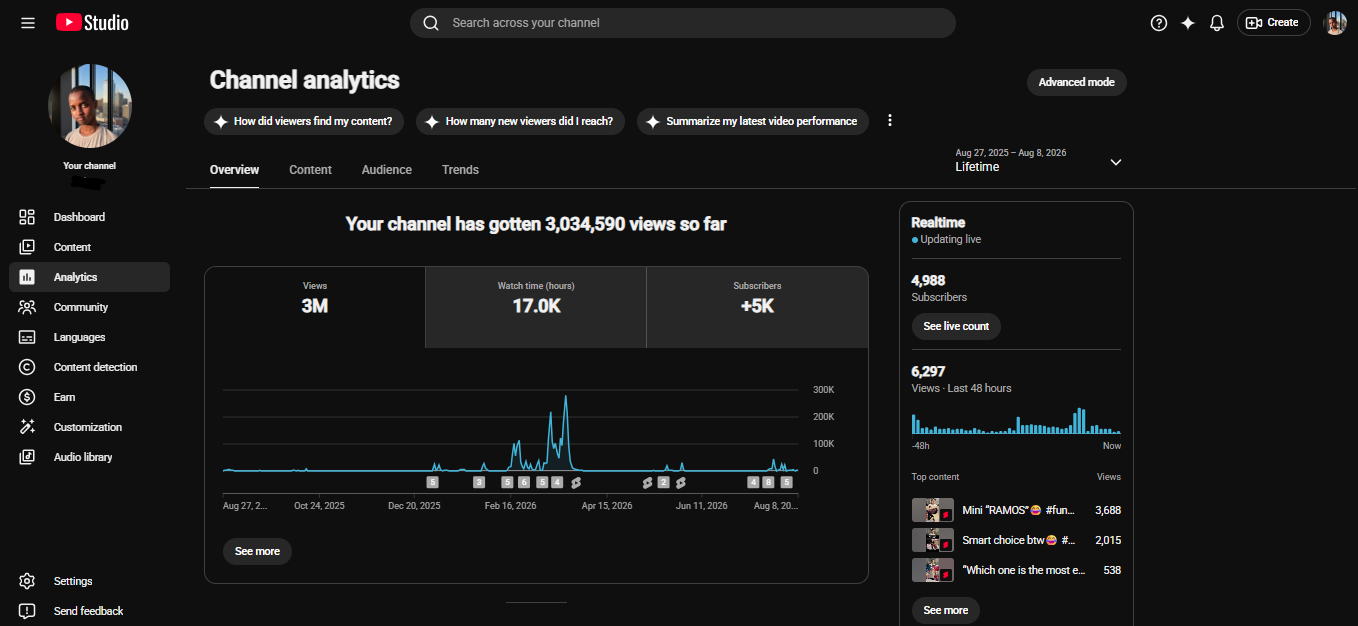This screenshot has height=626, width=1358.
Task: Click the Mini "RAMOS" video thumbnail
Action: (932, 510)
